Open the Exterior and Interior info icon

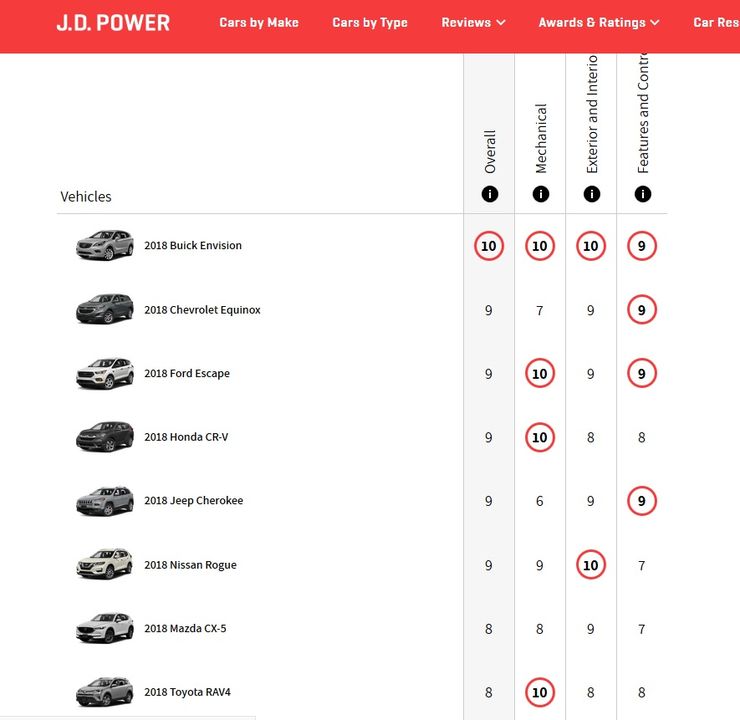point(591,194)
